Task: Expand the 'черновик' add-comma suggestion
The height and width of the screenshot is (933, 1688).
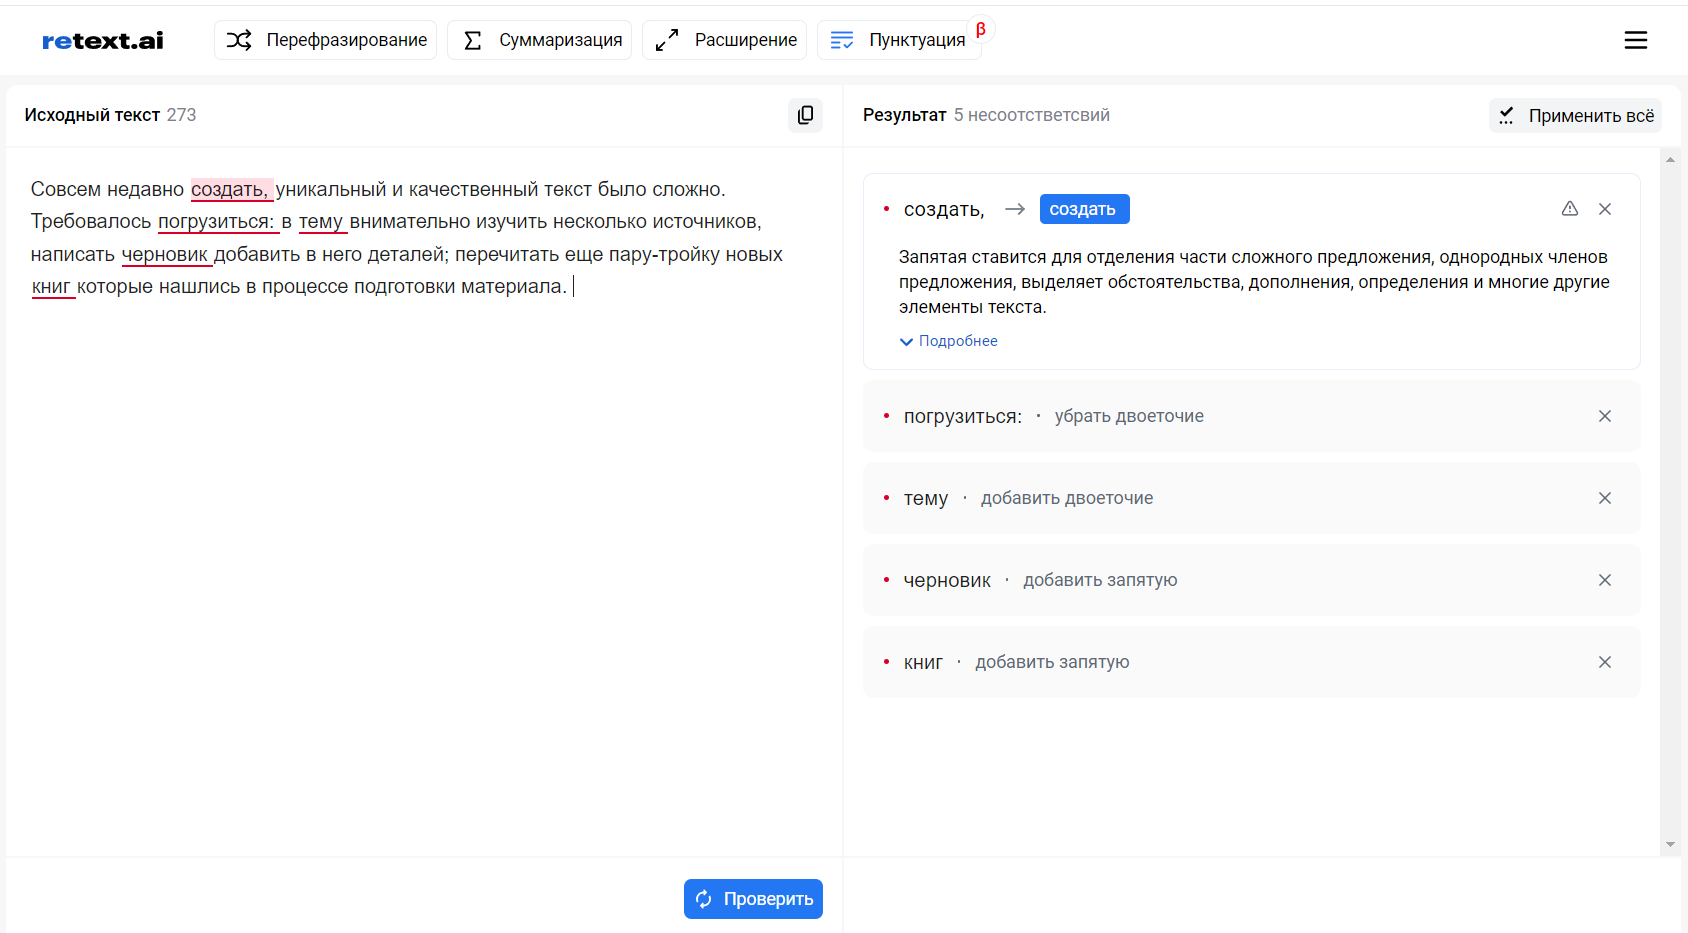Action: click(1099, 580)
